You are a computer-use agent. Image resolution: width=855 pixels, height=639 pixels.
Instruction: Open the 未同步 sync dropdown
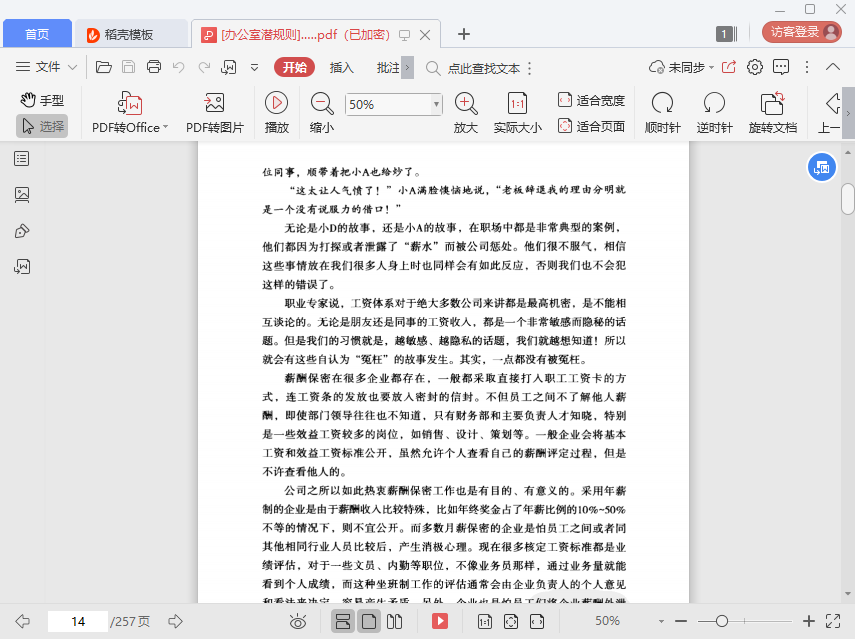(x=682, y=68)
